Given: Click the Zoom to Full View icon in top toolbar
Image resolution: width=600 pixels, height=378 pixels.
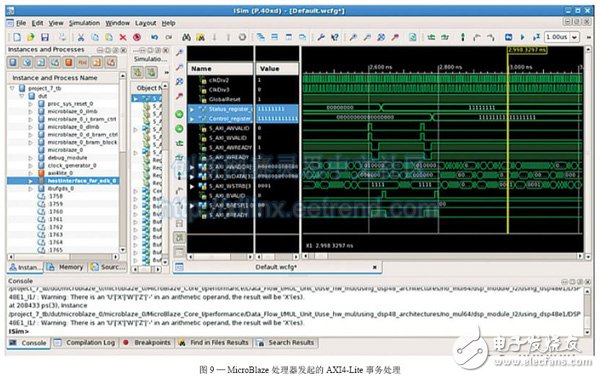Looking at the screenshot, I should click(x=381, y=37).
